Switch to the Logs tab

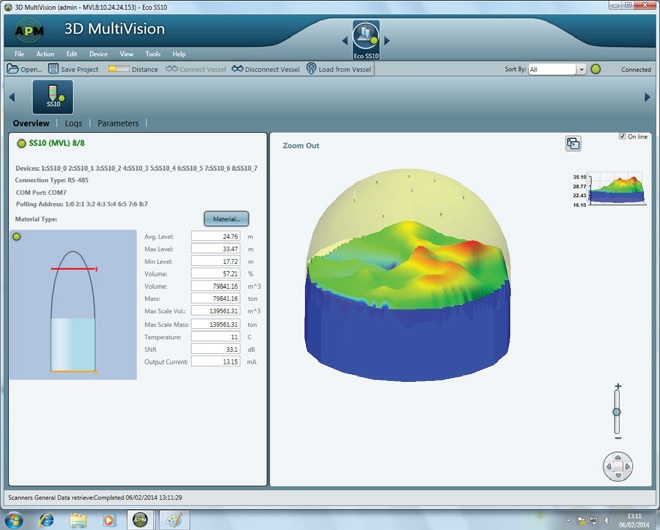tap(73, 123)
